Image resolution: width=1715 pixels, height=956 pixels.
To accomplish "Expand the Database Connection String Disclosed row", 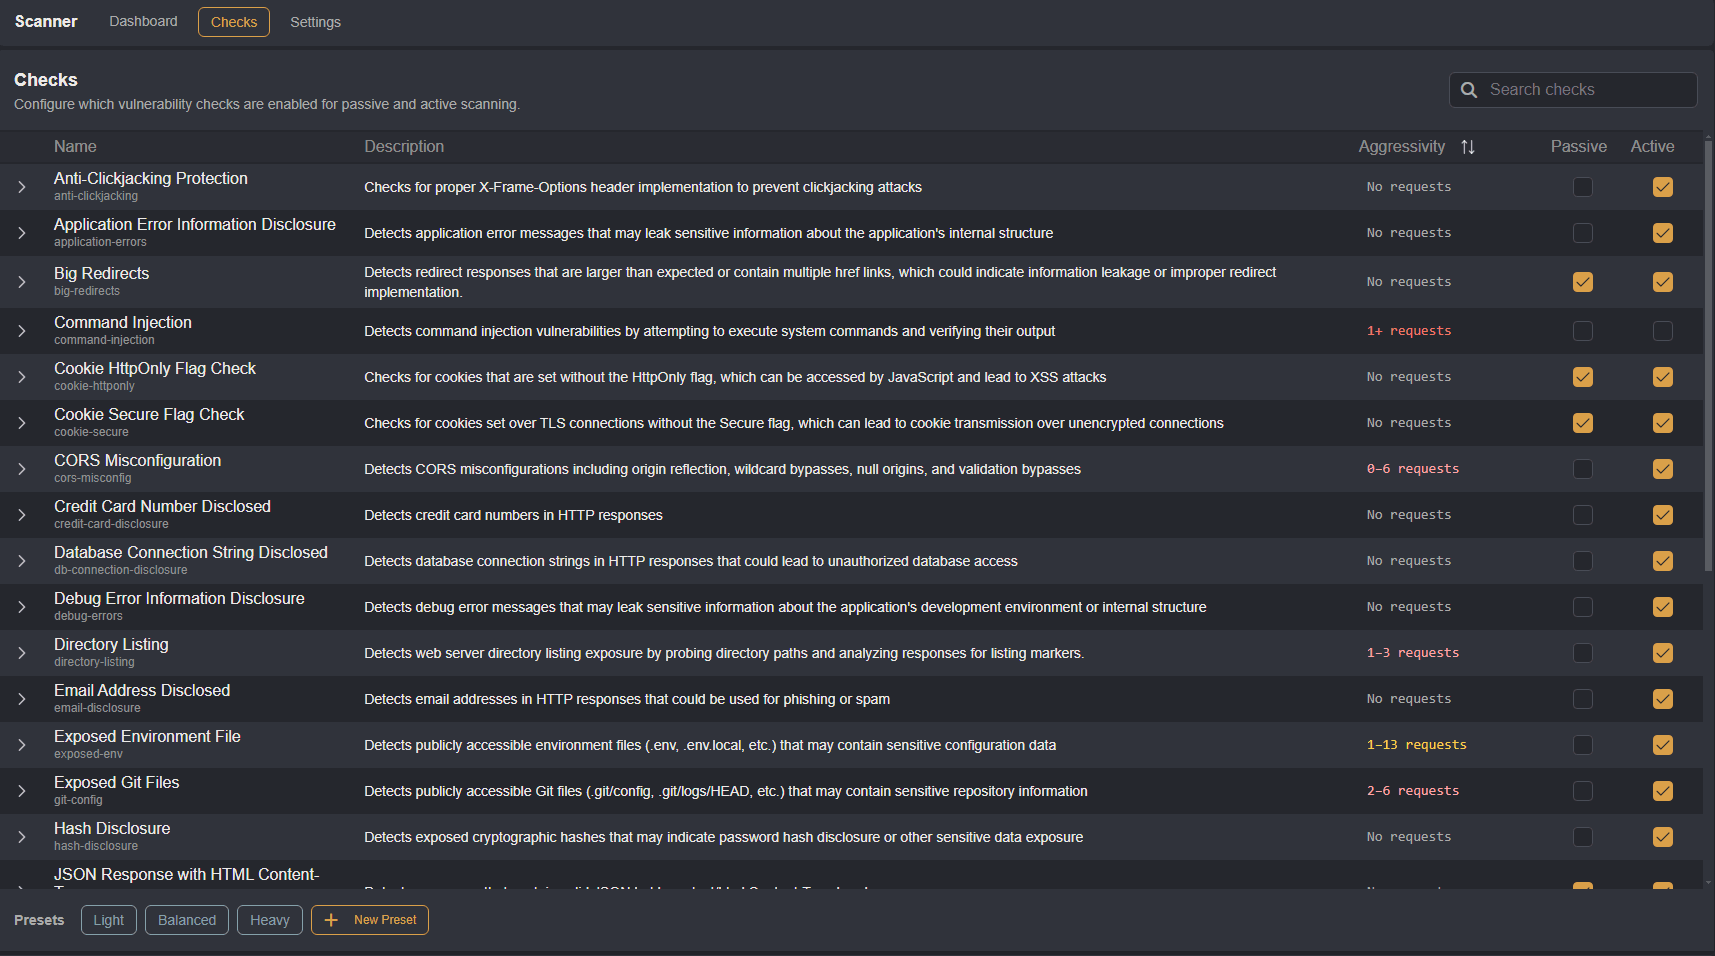I will point(21,560).
